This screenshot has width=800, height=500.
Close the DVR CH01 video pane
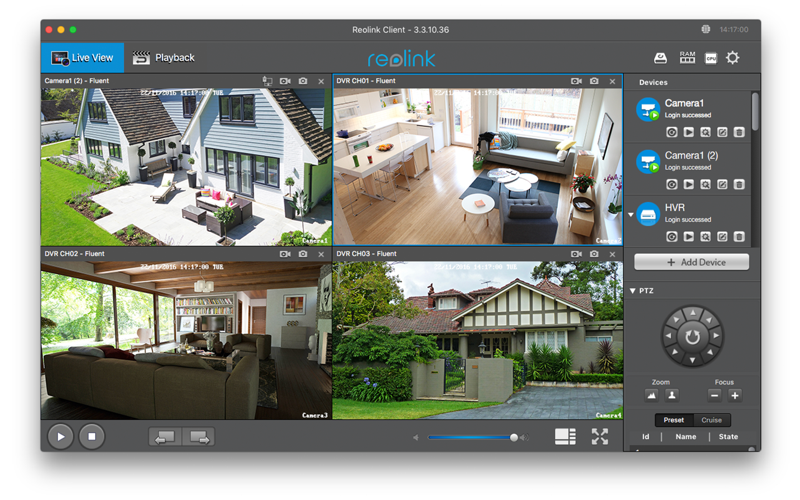point(612,82)
